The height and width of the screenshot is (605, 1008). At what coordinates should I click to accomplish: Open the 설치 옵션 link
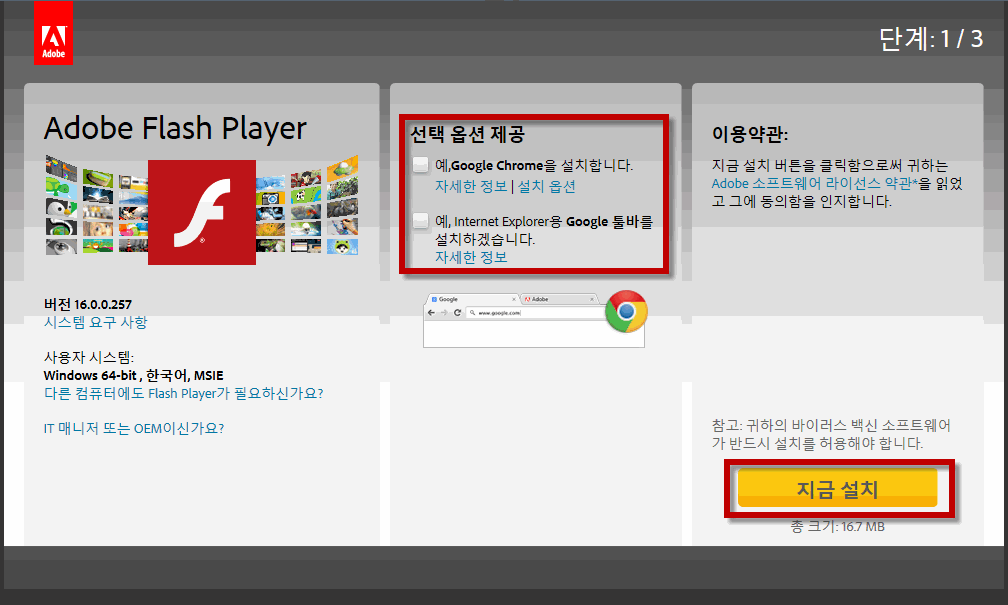click(x=546, y=186)
